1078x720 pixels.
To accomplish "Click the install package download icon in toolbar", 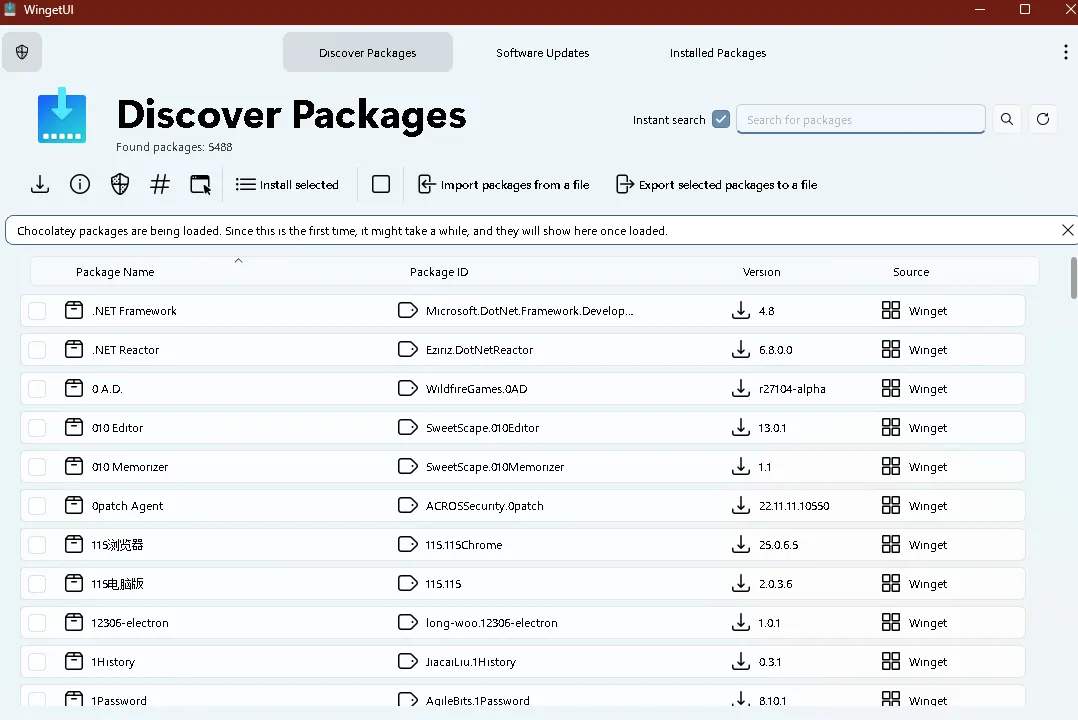I will [39, 184].
